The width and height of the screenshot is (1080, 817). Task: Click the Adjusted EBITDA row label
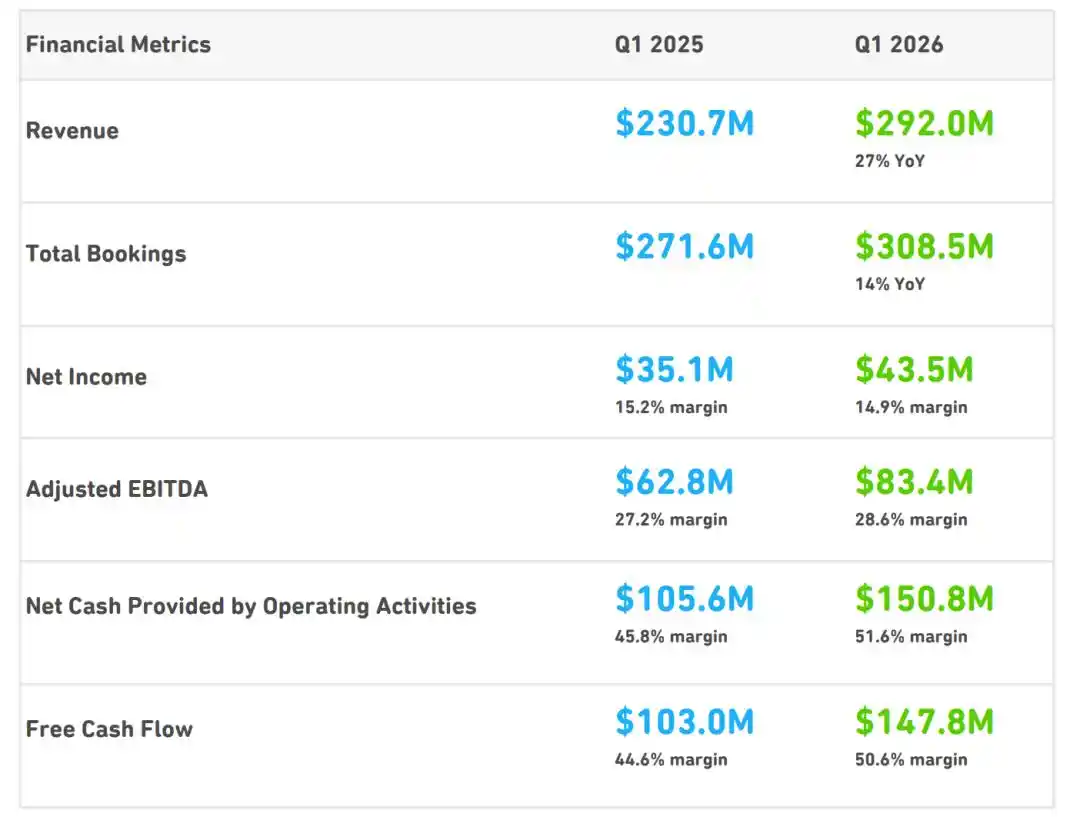coord(117,489)
